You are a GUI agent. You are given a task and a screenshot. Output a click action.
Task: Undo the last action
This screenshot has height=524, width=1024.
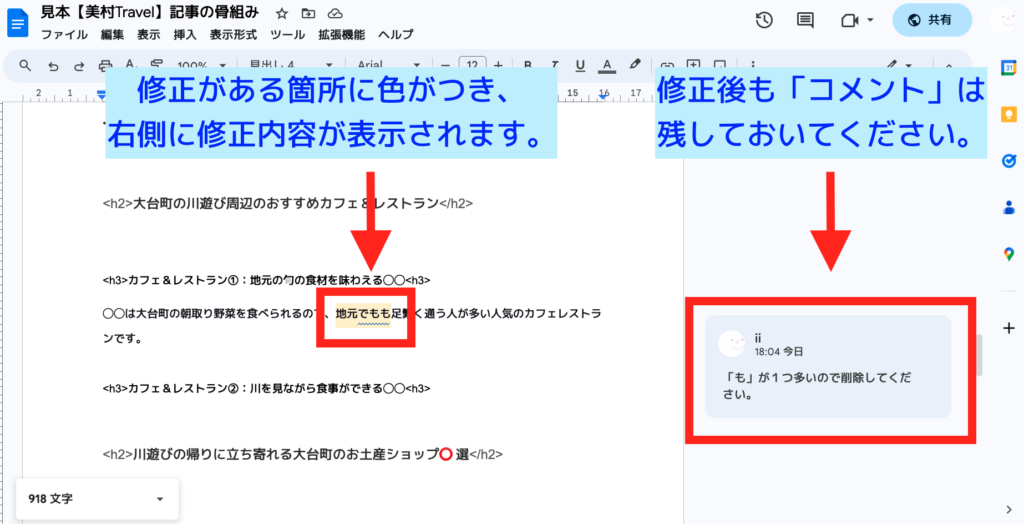coord(53,65)
